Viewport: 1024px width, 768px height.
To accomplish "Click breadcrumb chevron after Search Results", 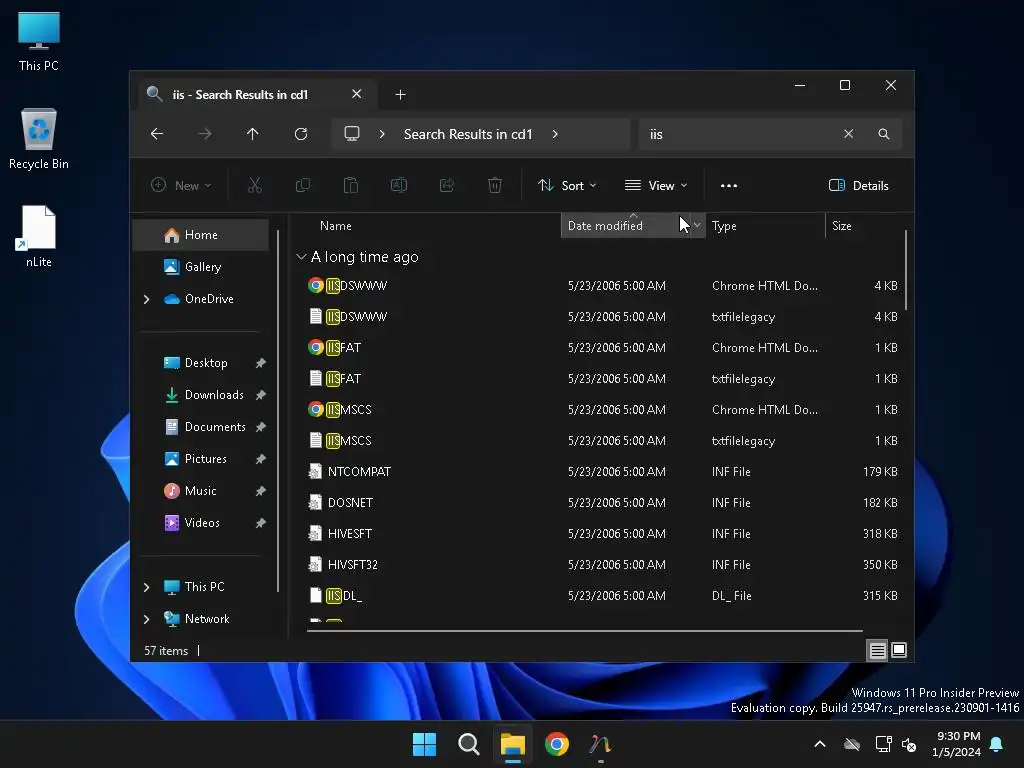I will click(x=555, y=134).
